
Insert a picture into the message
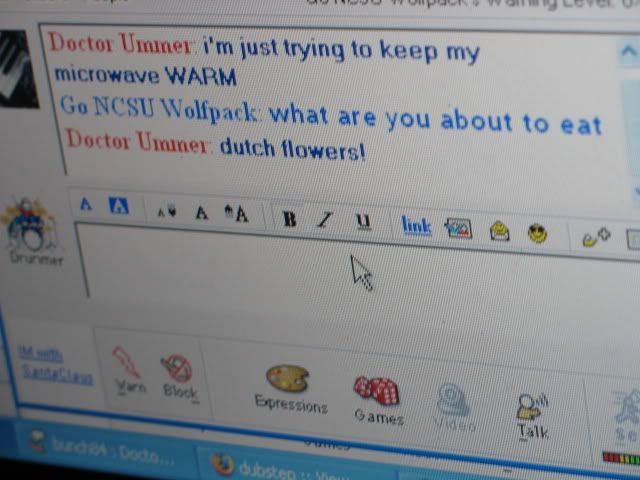click(x=457, y=228)
